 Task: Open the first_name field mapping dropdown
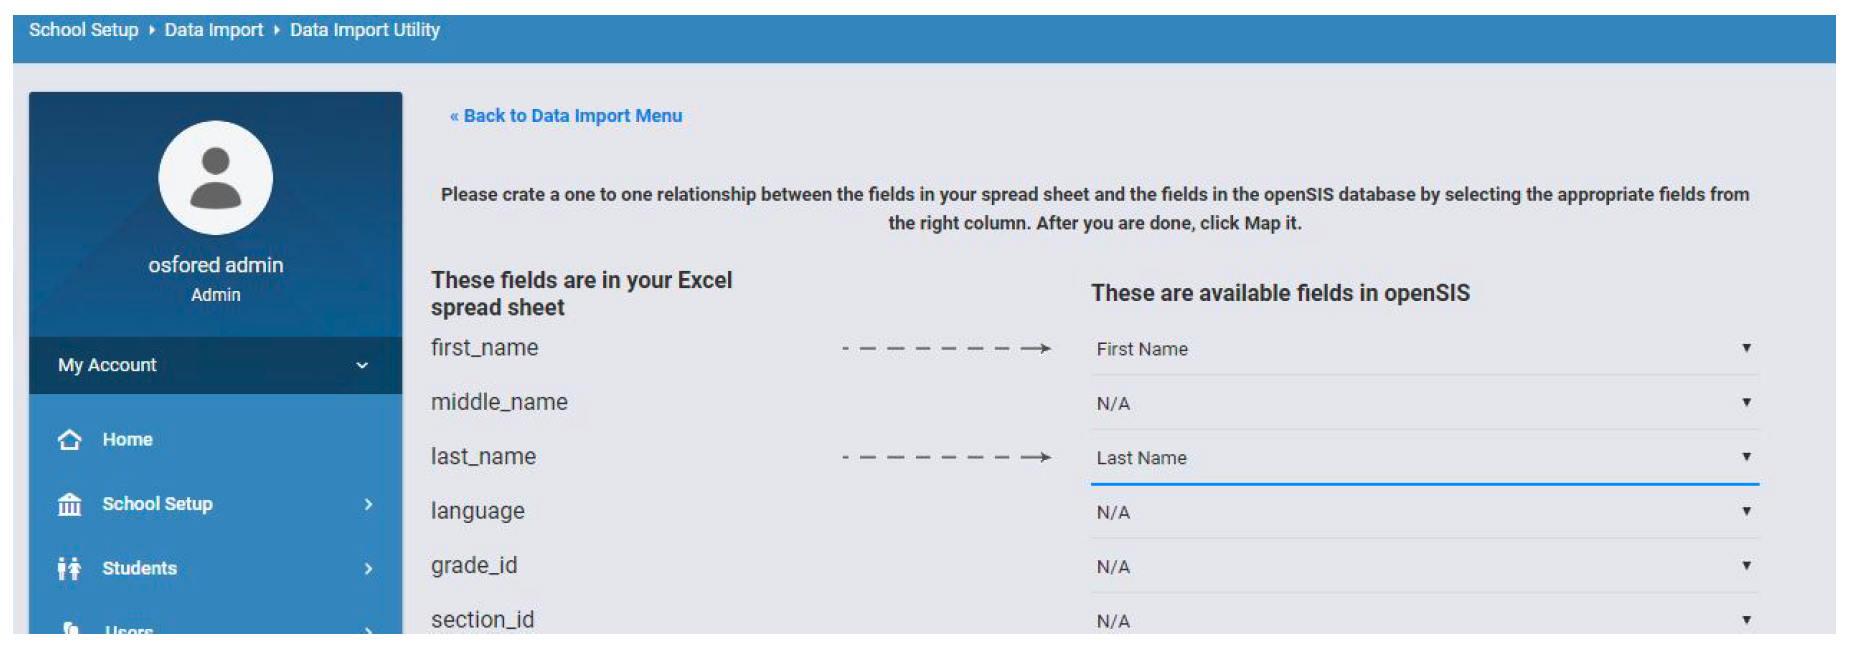1423,349
